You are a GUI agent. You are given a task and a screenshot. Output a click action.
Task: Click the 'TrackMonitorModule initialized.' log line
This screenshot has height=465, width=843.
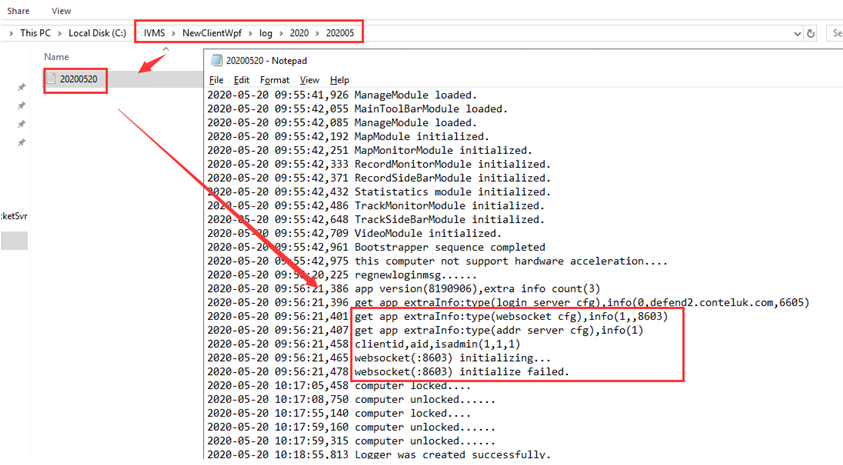pos(376,206)
